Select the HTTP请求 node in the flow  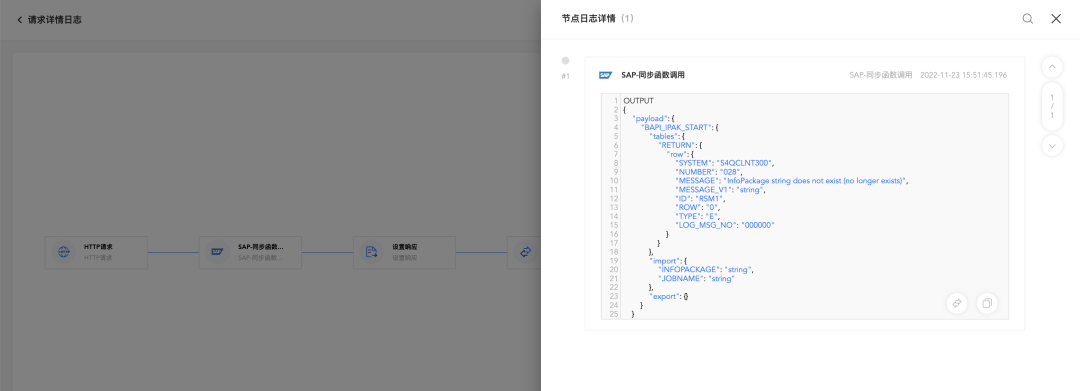[x=96, y=252]
